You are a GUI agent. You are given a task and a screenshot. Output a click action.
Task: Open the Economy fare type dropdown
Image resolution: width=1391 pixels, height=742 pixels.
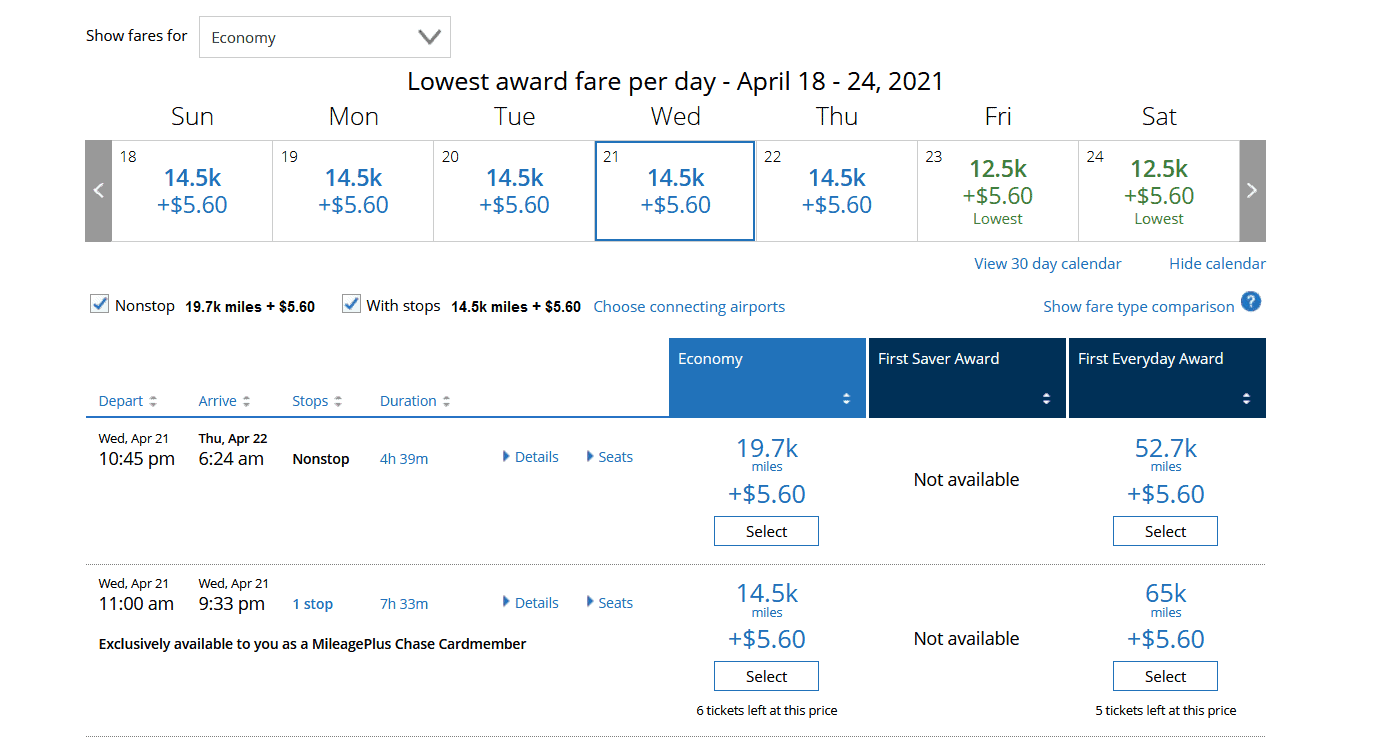coord(325,37)
